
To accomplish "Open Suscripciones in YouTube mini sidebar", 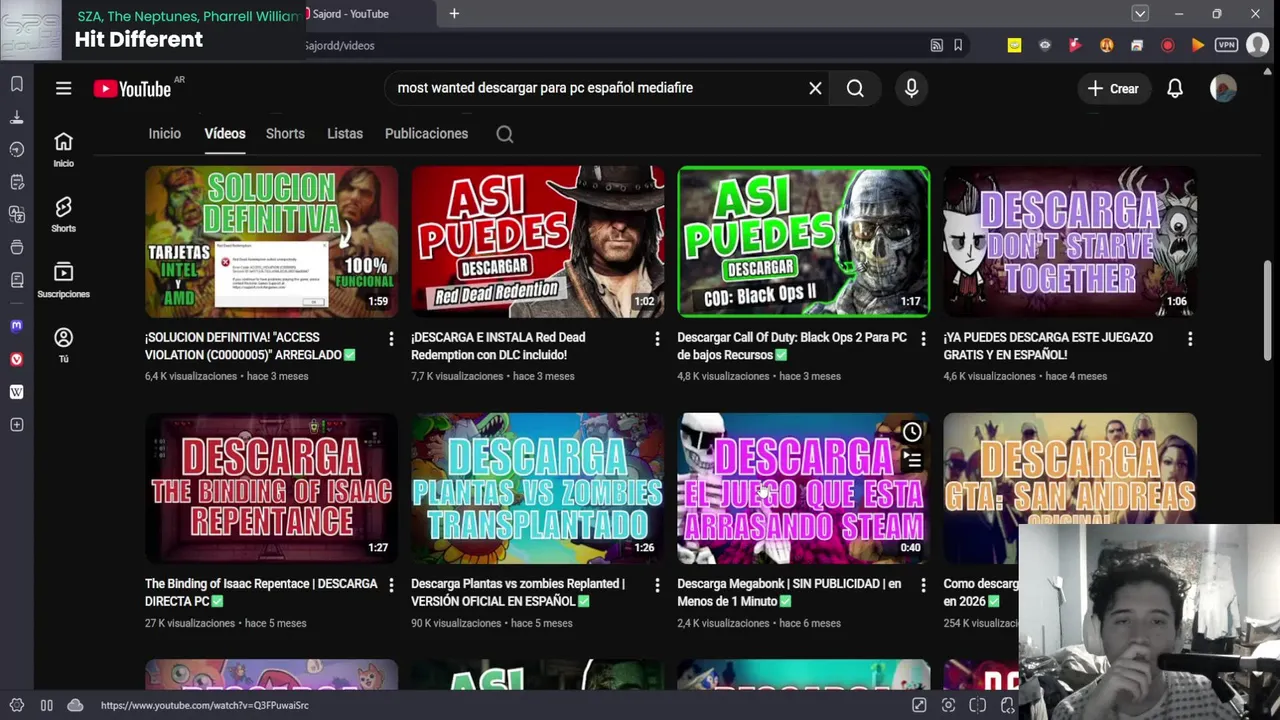I will [x=63, y=280].
